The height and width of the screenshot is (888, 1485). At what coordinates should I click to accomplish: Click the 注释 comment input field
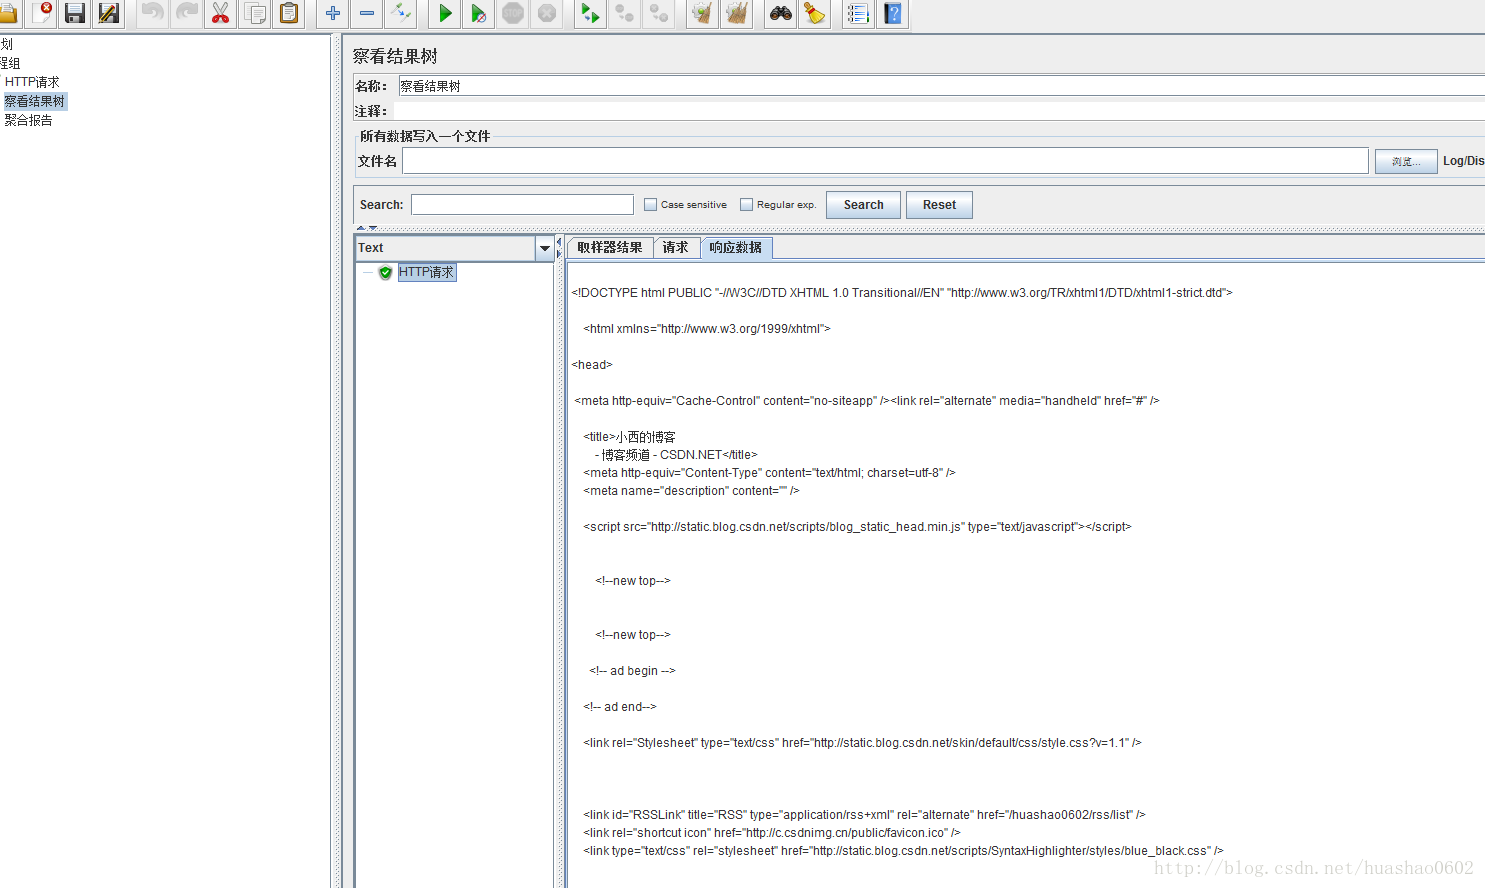939,111
